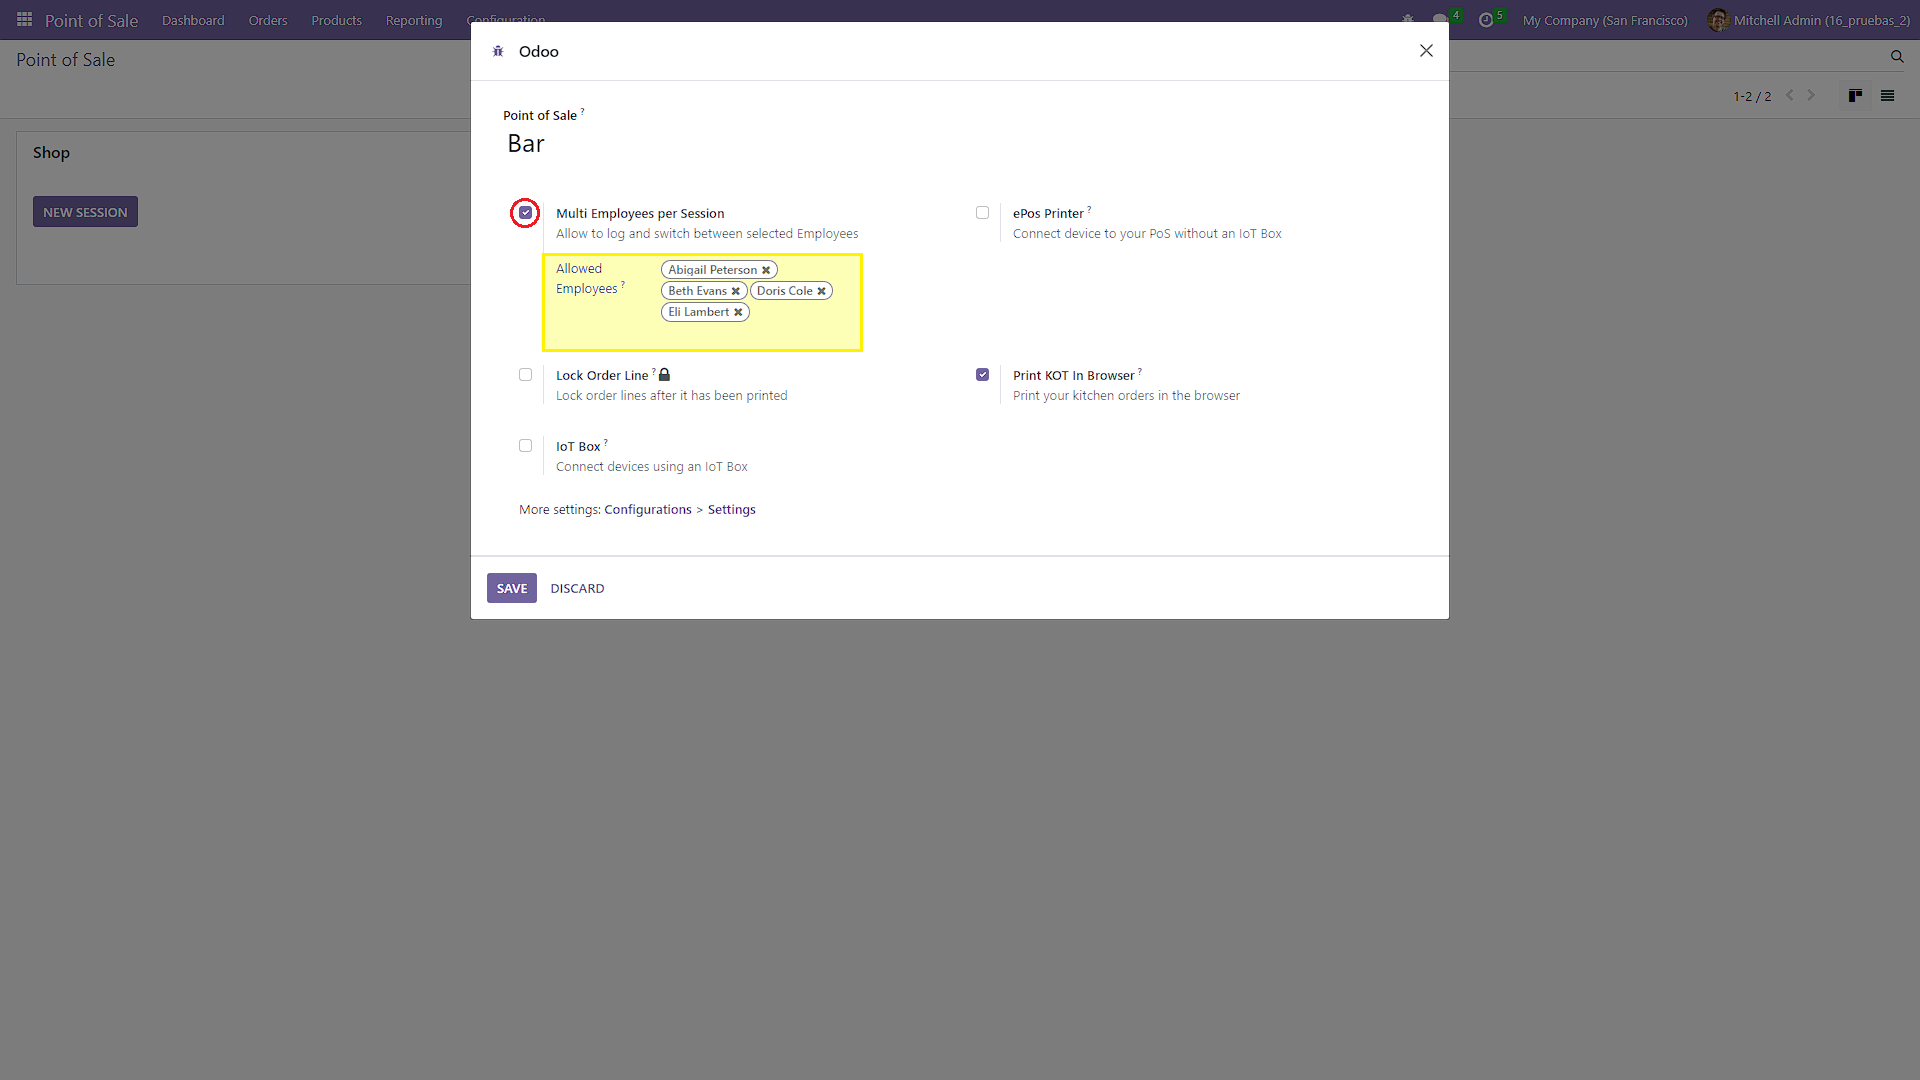Remove Abigail Peterson tag
This screenshot has width=1920, height=1080.
[x=766, y=270]
